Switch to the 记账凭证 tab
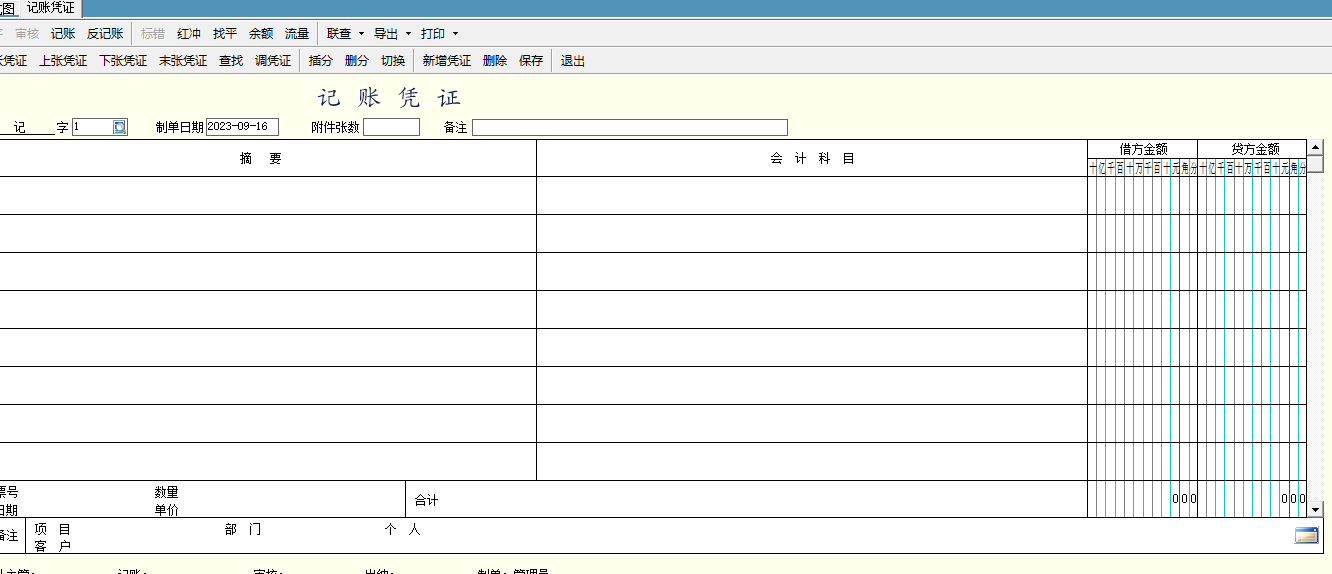1332x574 pixels. [x=50, y=8]
